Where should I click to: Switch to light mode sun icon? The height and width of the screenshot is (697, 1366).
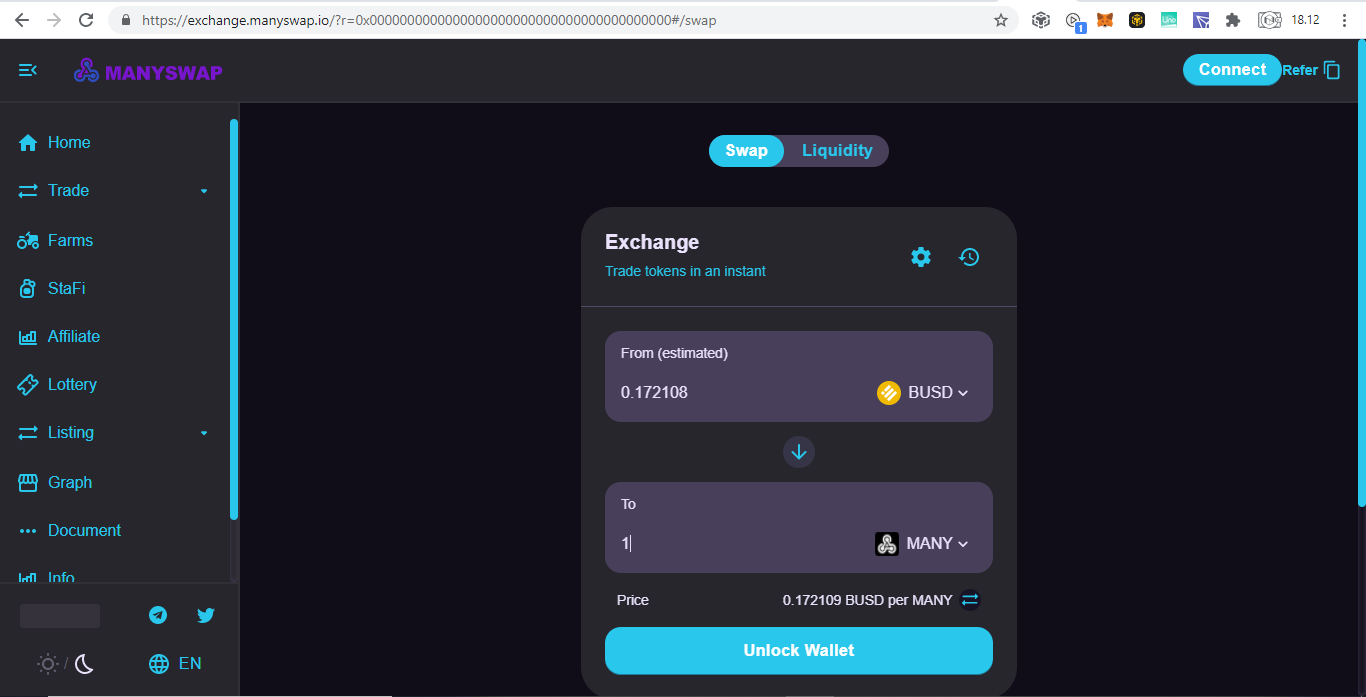(47, 663)
